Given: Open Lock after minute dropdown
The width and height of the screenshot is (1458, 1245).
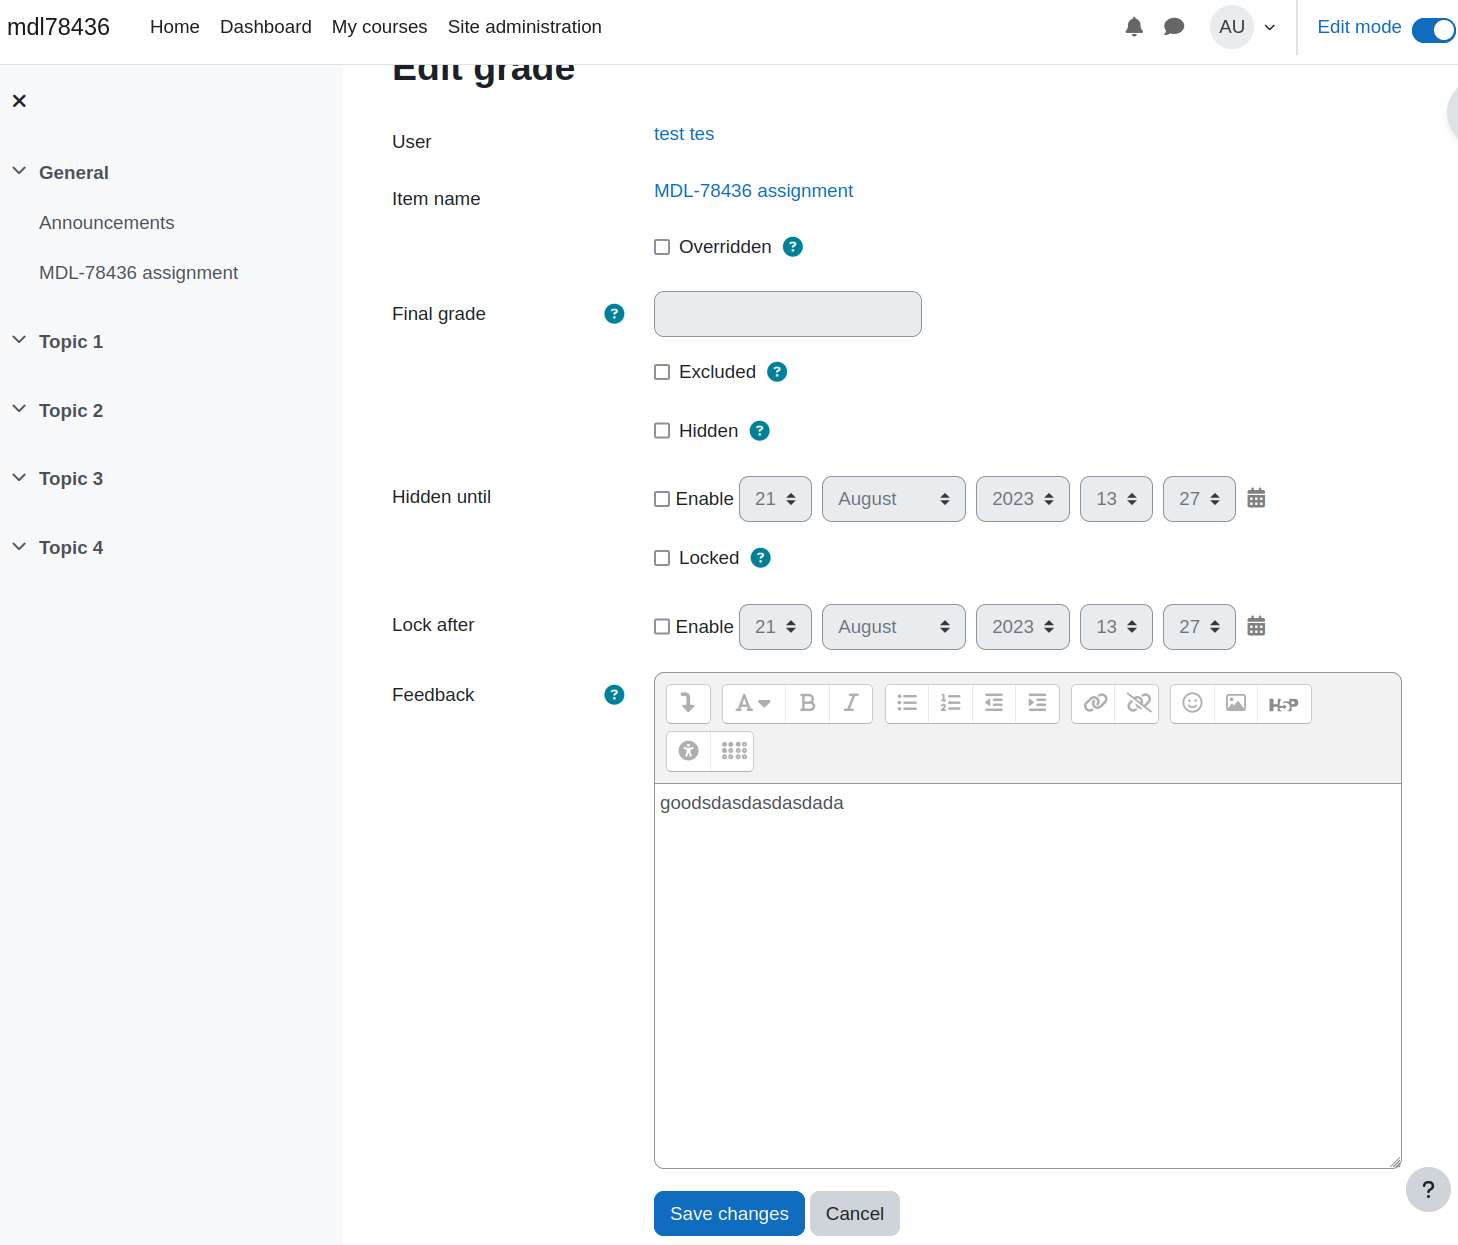Looking at the screenshot, I should click(1199, 627).
